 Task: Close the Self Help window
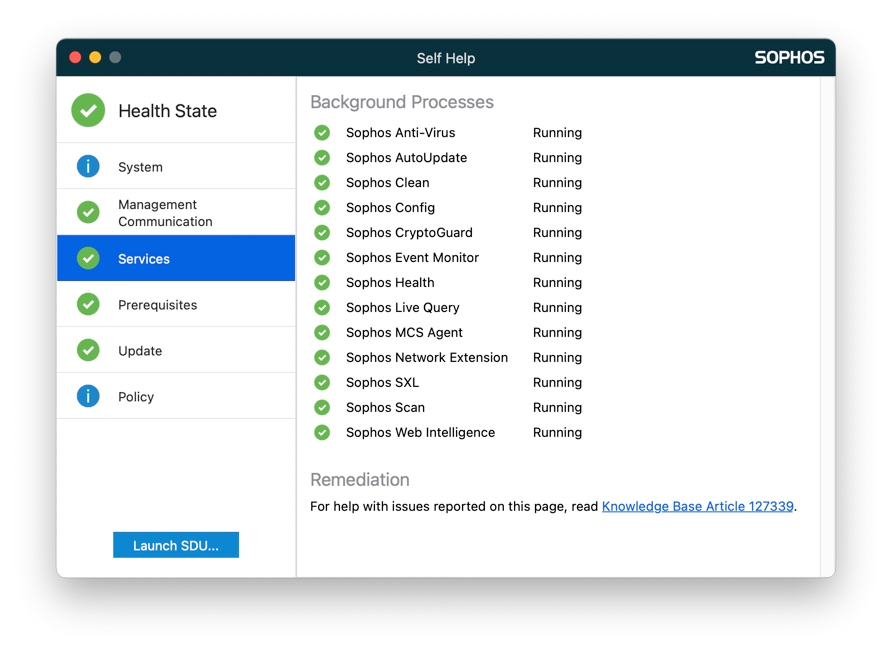point(75,57)
